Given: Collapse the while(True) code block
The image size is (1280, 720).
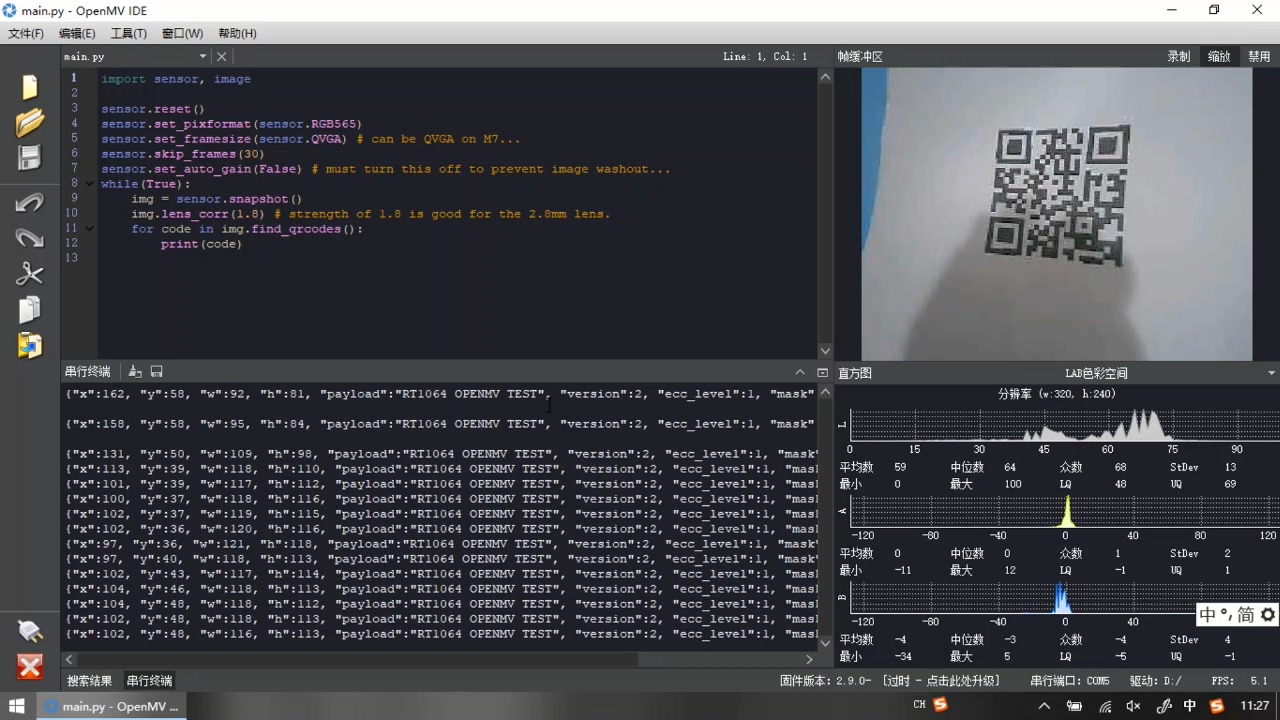Looking at the screenshot, I should (90, 184).
